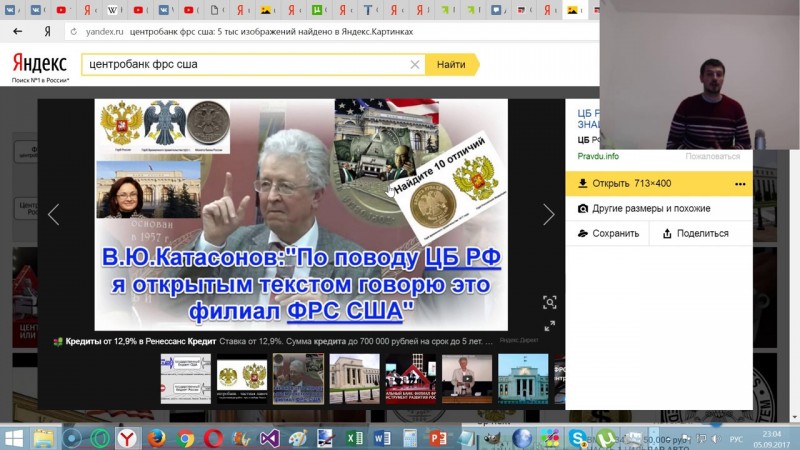Show previous image with left chevron arrow

54,214
